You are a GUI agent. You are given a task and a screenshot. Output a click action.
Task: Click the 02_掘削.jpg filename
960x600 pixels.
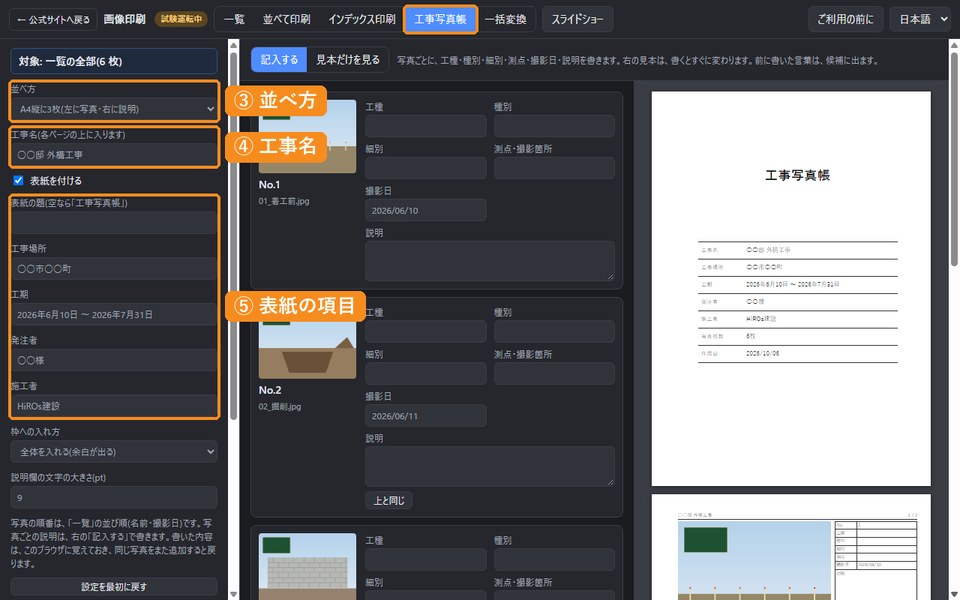pyautogui.click(x=280, y=407)
